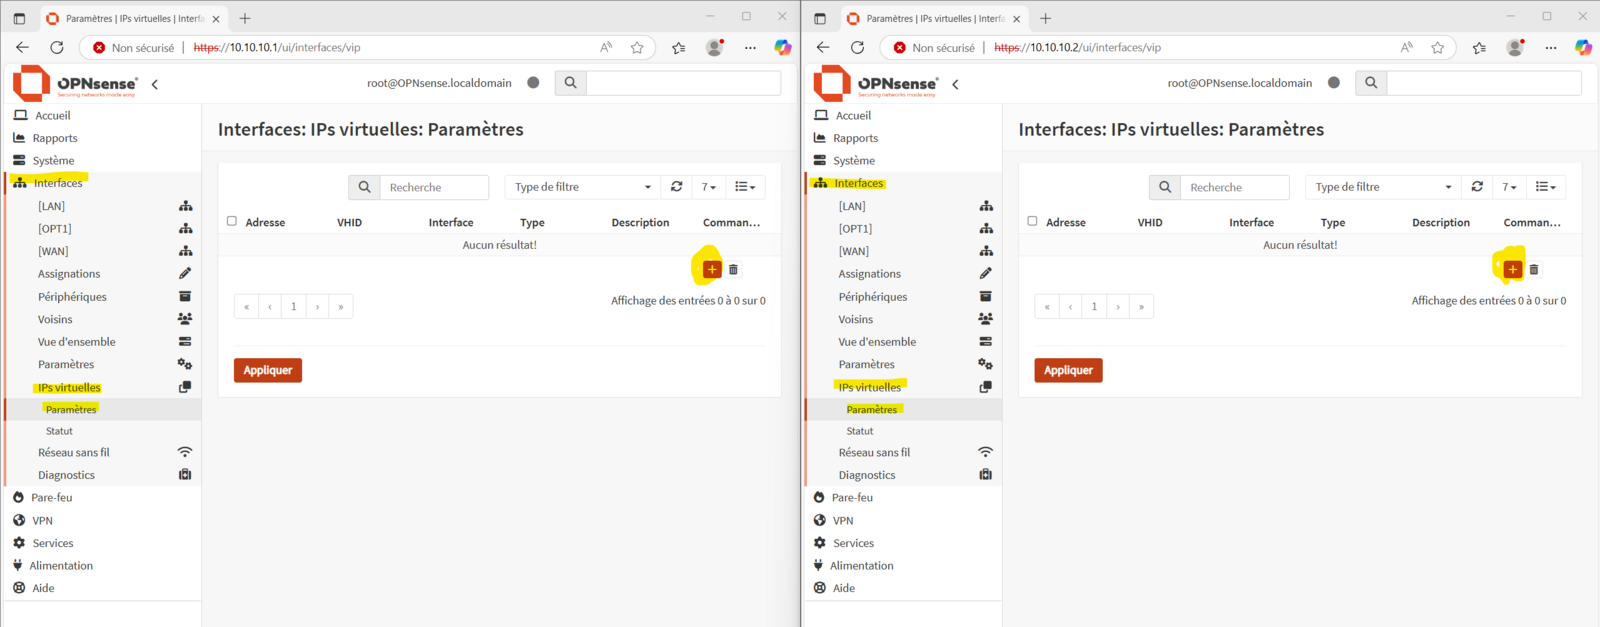The width and height of the screenshot is (1600, 627).
Task: Click the add (+) button in the 10.10.10.1 window
Action: pyautogui.click(x=712, y=269)
